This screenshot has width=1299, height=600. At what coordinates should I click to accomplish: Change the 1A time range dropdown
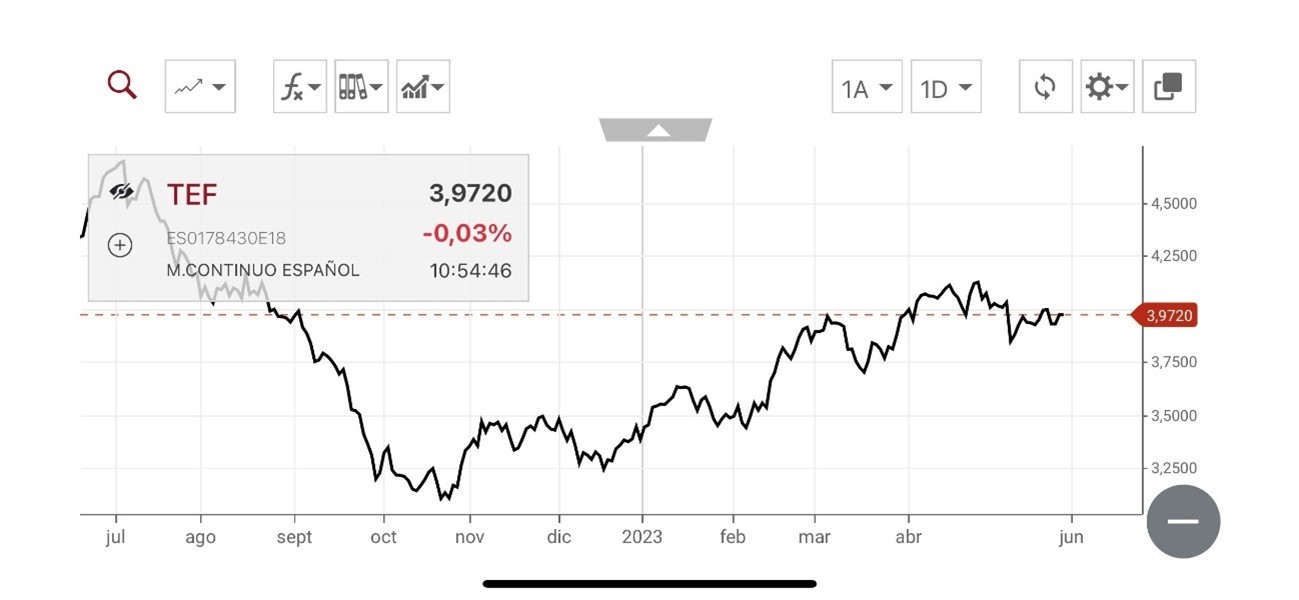867,87
